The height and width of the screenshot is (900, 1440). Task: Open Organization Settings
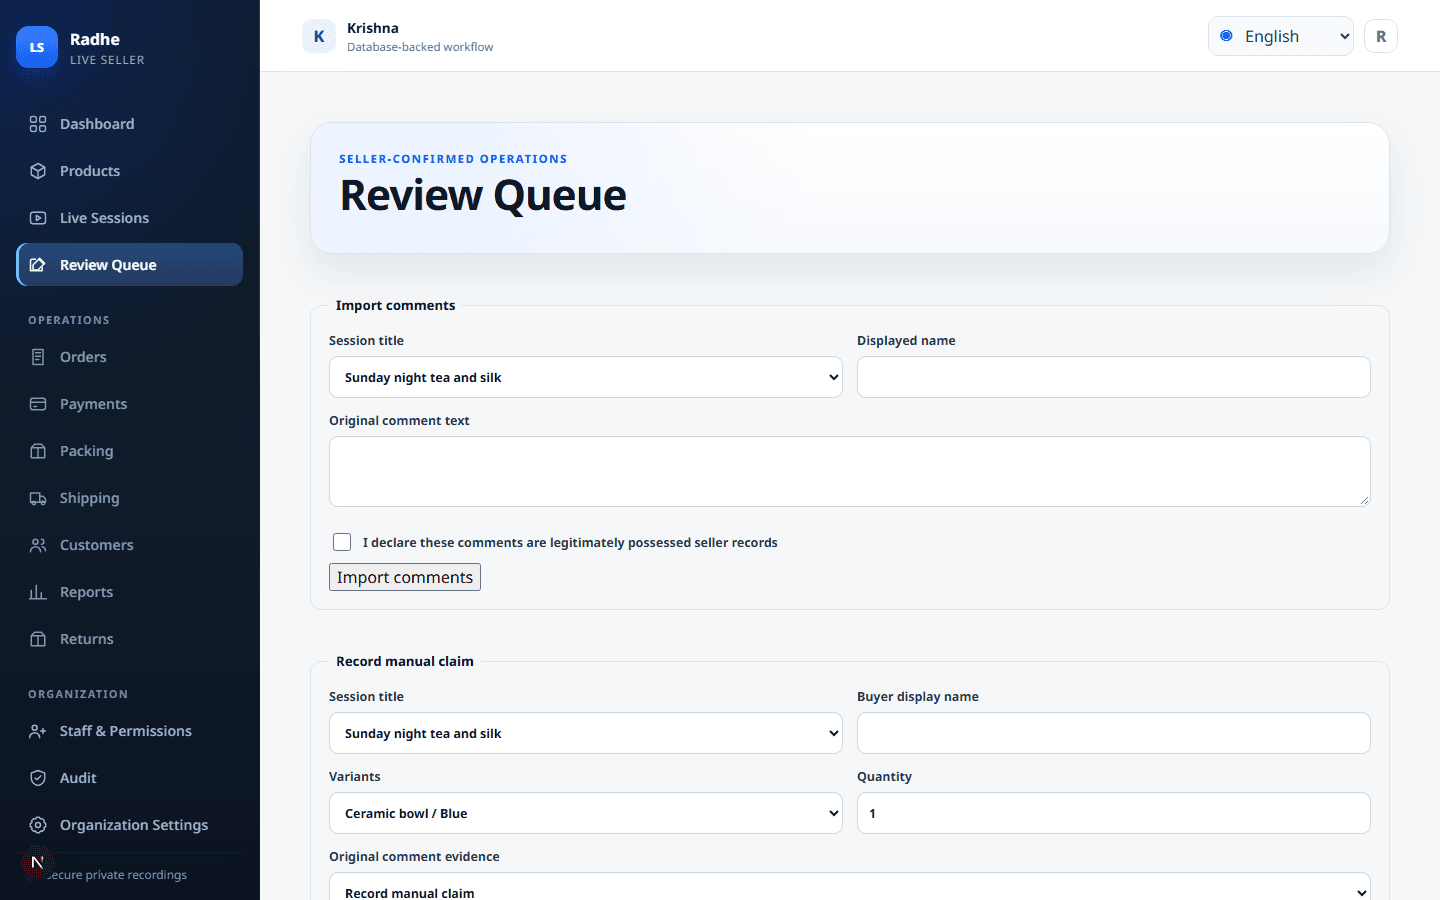130,825
